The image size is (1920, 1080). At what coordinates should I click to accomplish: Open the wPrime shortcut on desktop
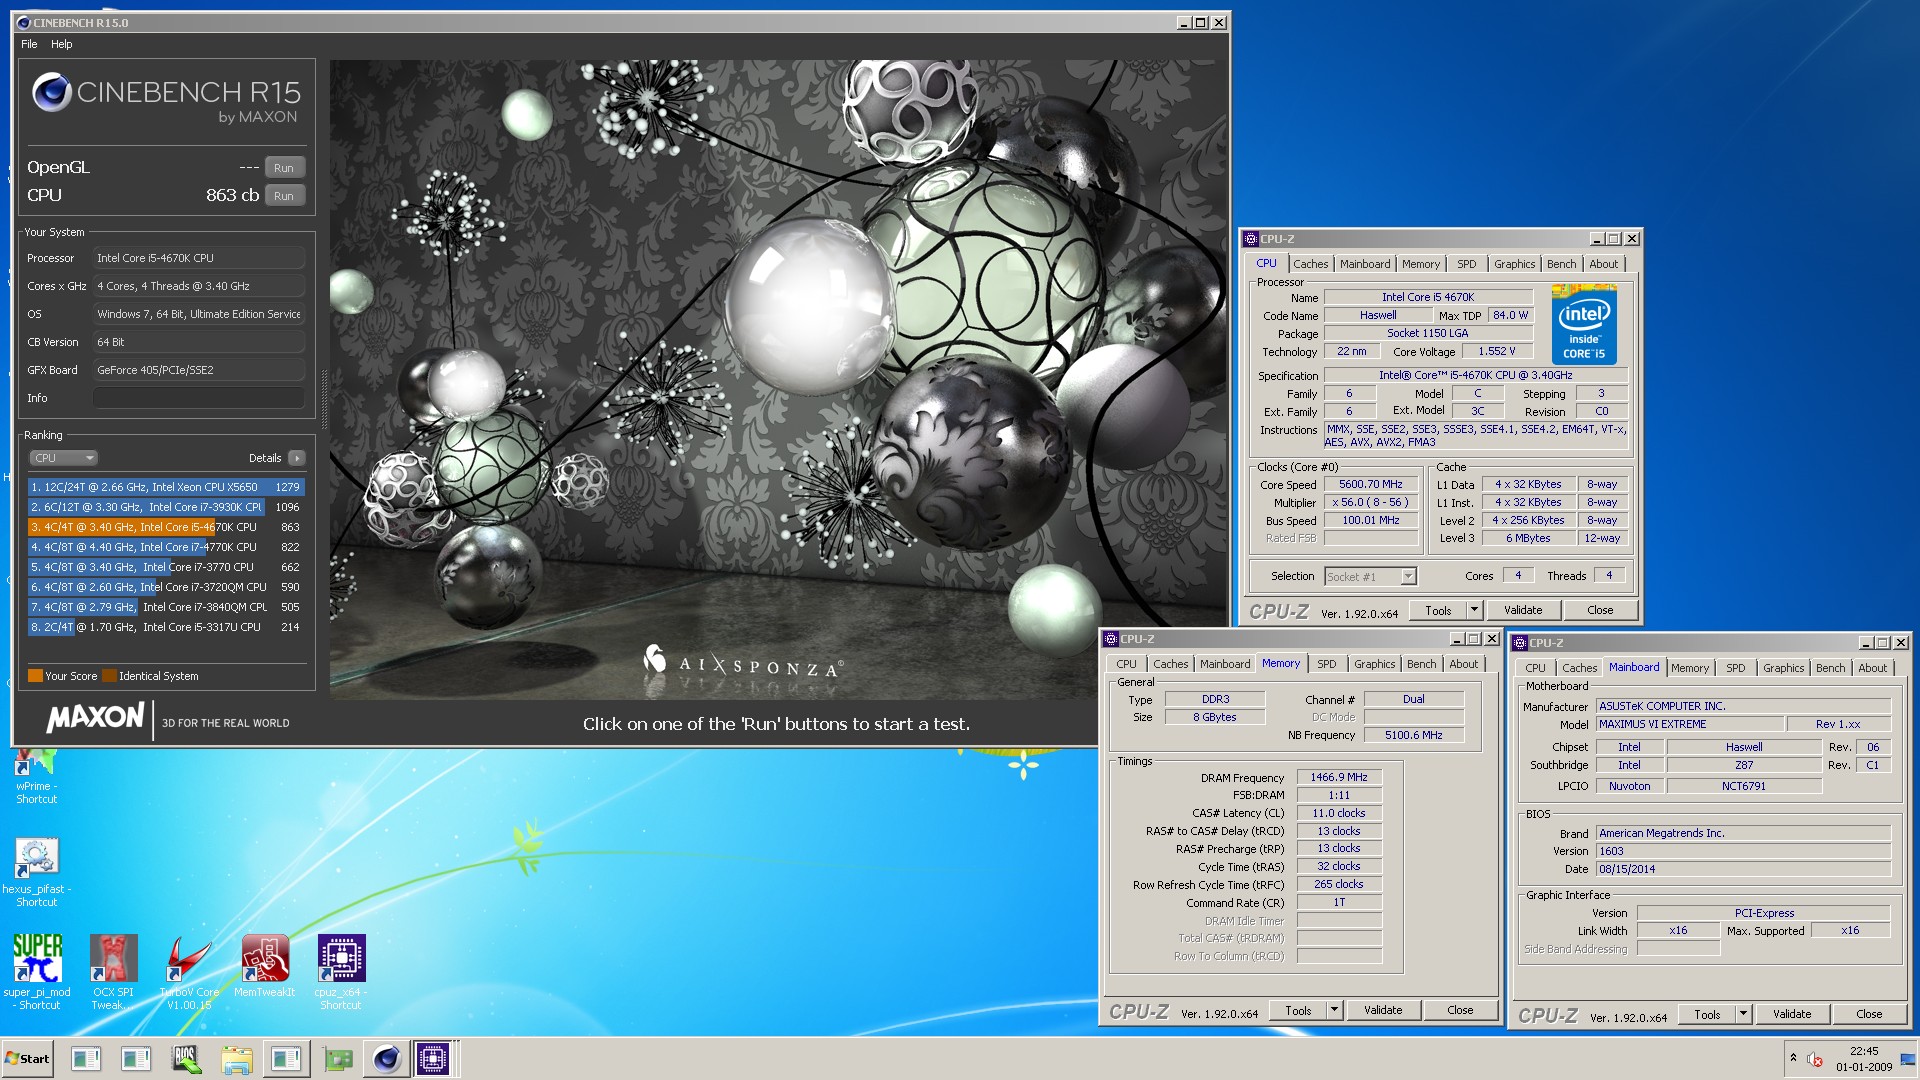pyautogui.click(x=36, y=776)
